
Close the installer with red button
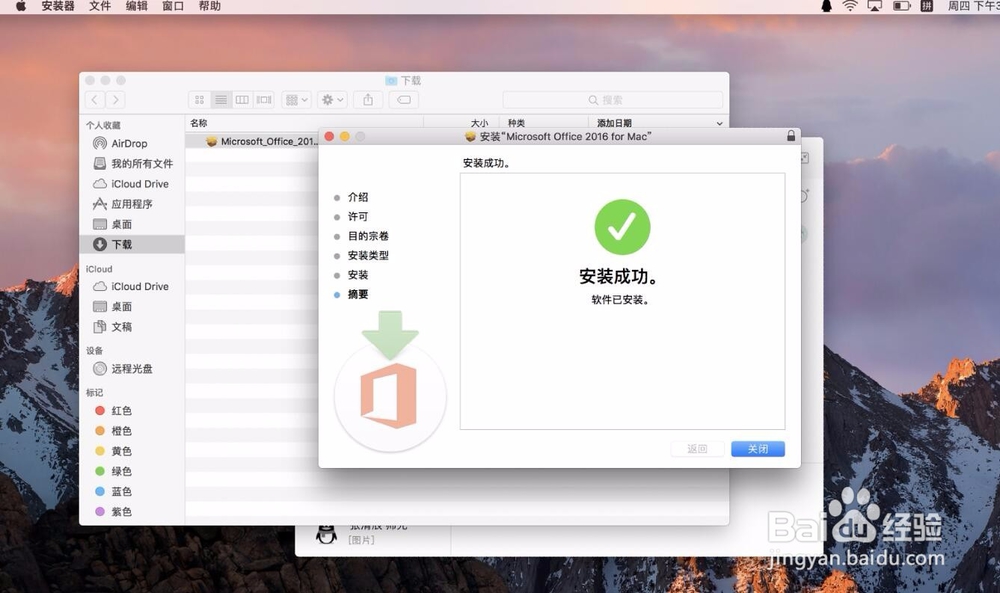(329, 136)
